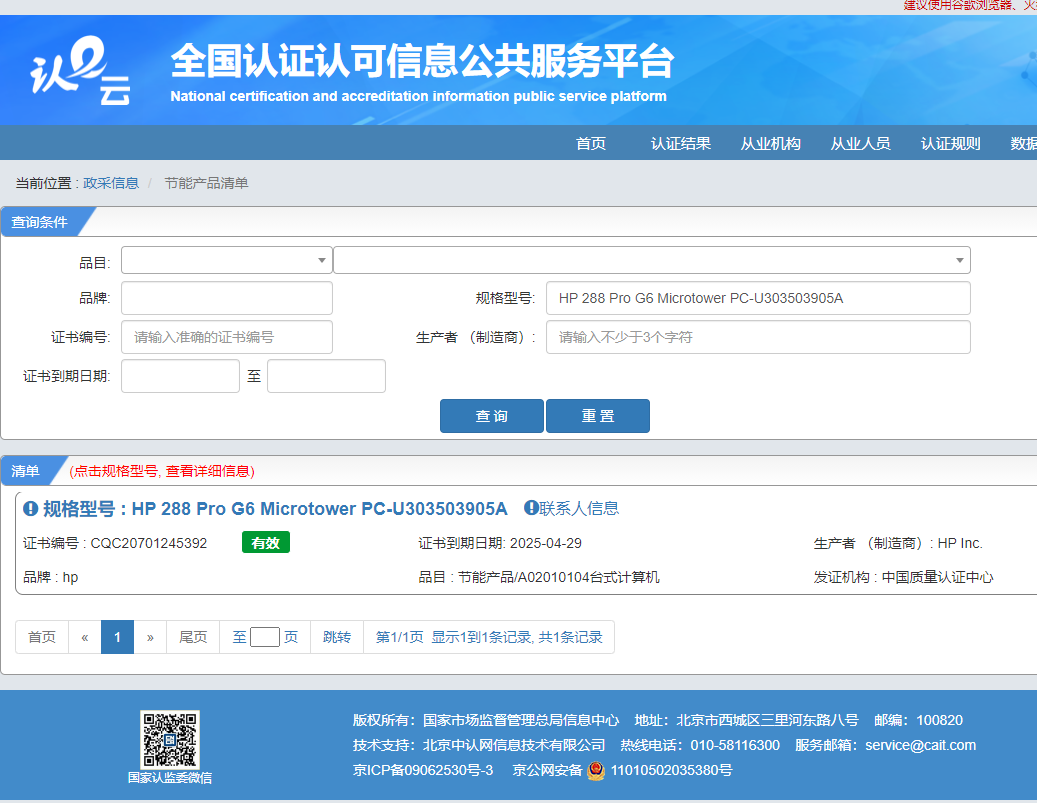Screen dimensions: 1037x803
Task: Click the 国家认监委微信 QR code
Action: pos(169,740)
